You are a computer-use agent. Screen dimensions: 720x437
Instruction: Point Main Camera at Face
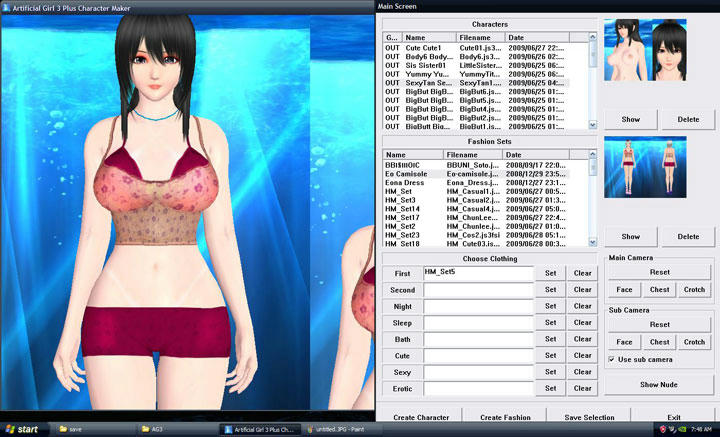click(624, 290)
